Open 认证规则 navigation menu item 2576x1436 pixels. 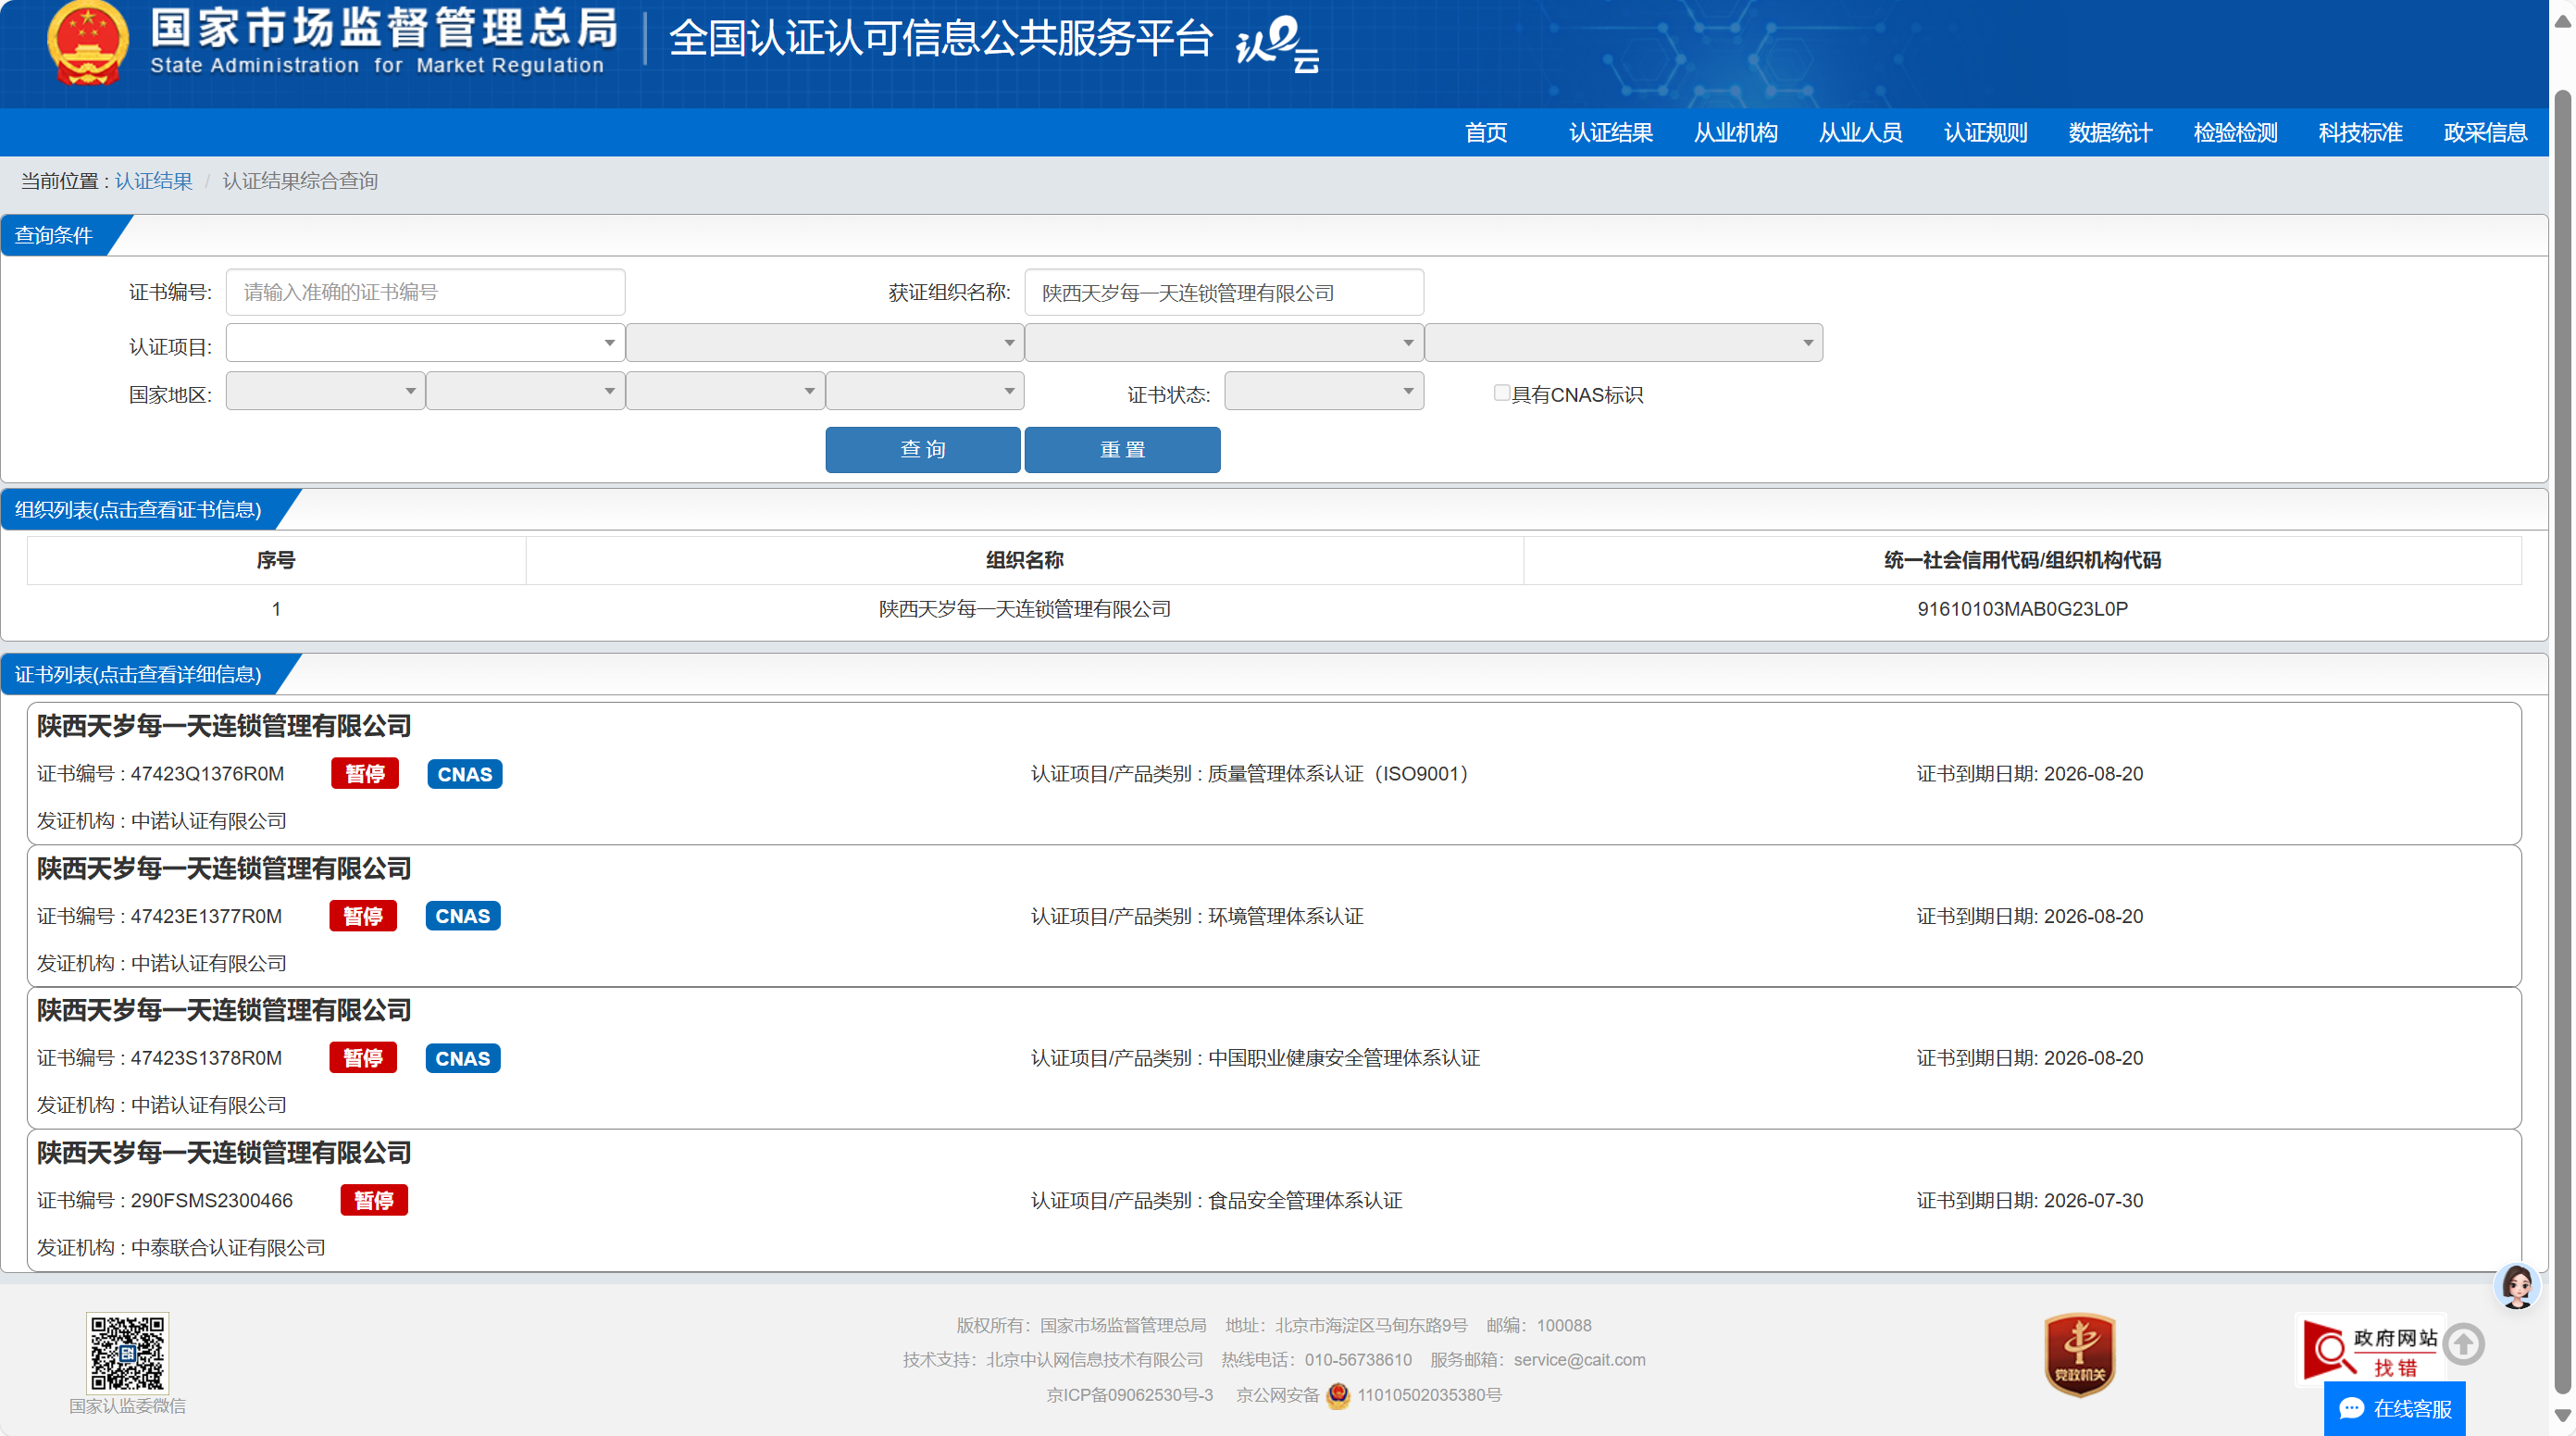pyautogui.click(x=1986, y=132)
